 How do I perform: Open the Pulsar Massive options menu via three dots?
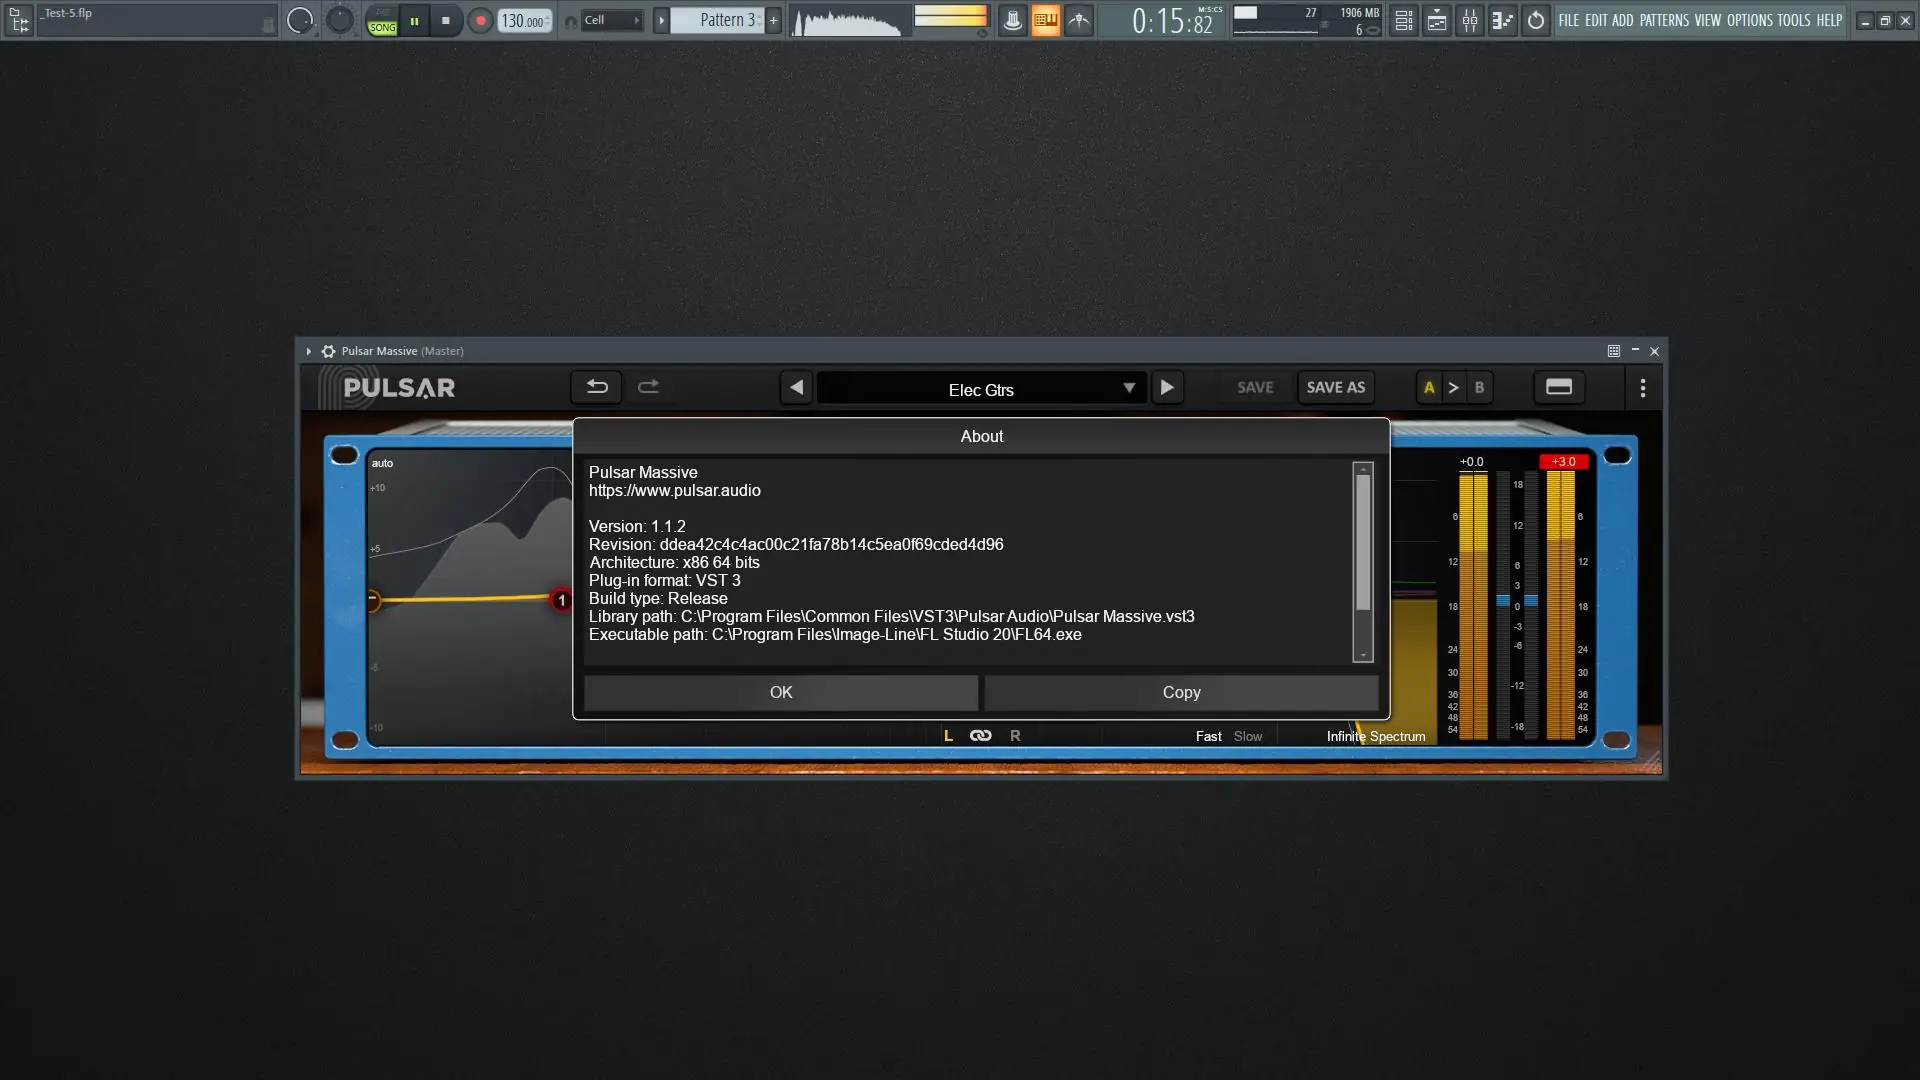[x=1641, y=388]
